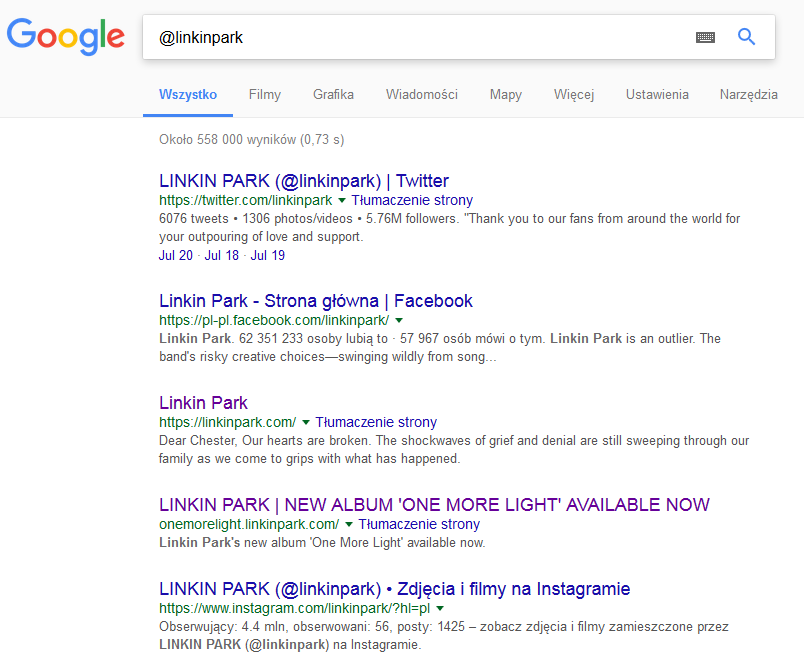Open LINKIN PARK Instagram result title
Viewport: 804px width, 666px height.
(x=394, y=589)
